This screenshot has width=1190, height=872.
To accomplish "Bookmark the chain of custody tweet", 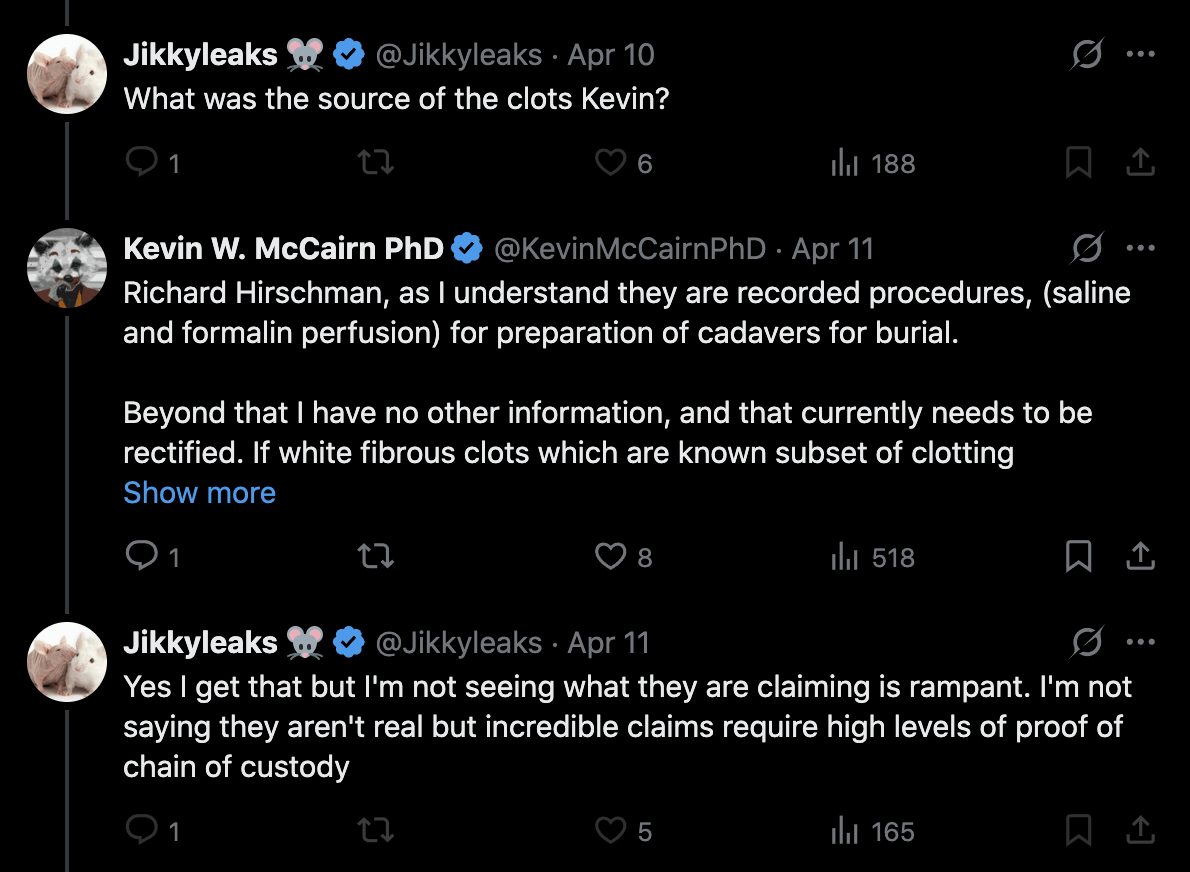I will pos(1078,831).
